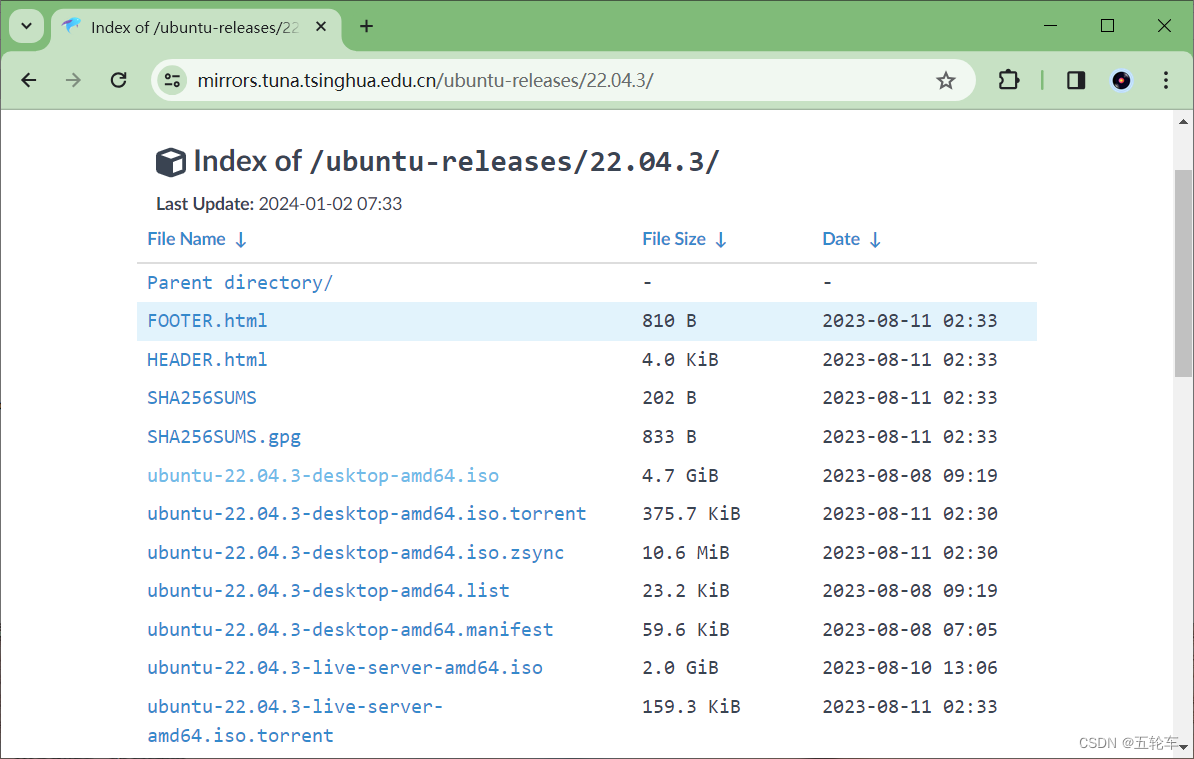
Task: Click the 2.0 GiB file size cell
Action: pos(680,668)
